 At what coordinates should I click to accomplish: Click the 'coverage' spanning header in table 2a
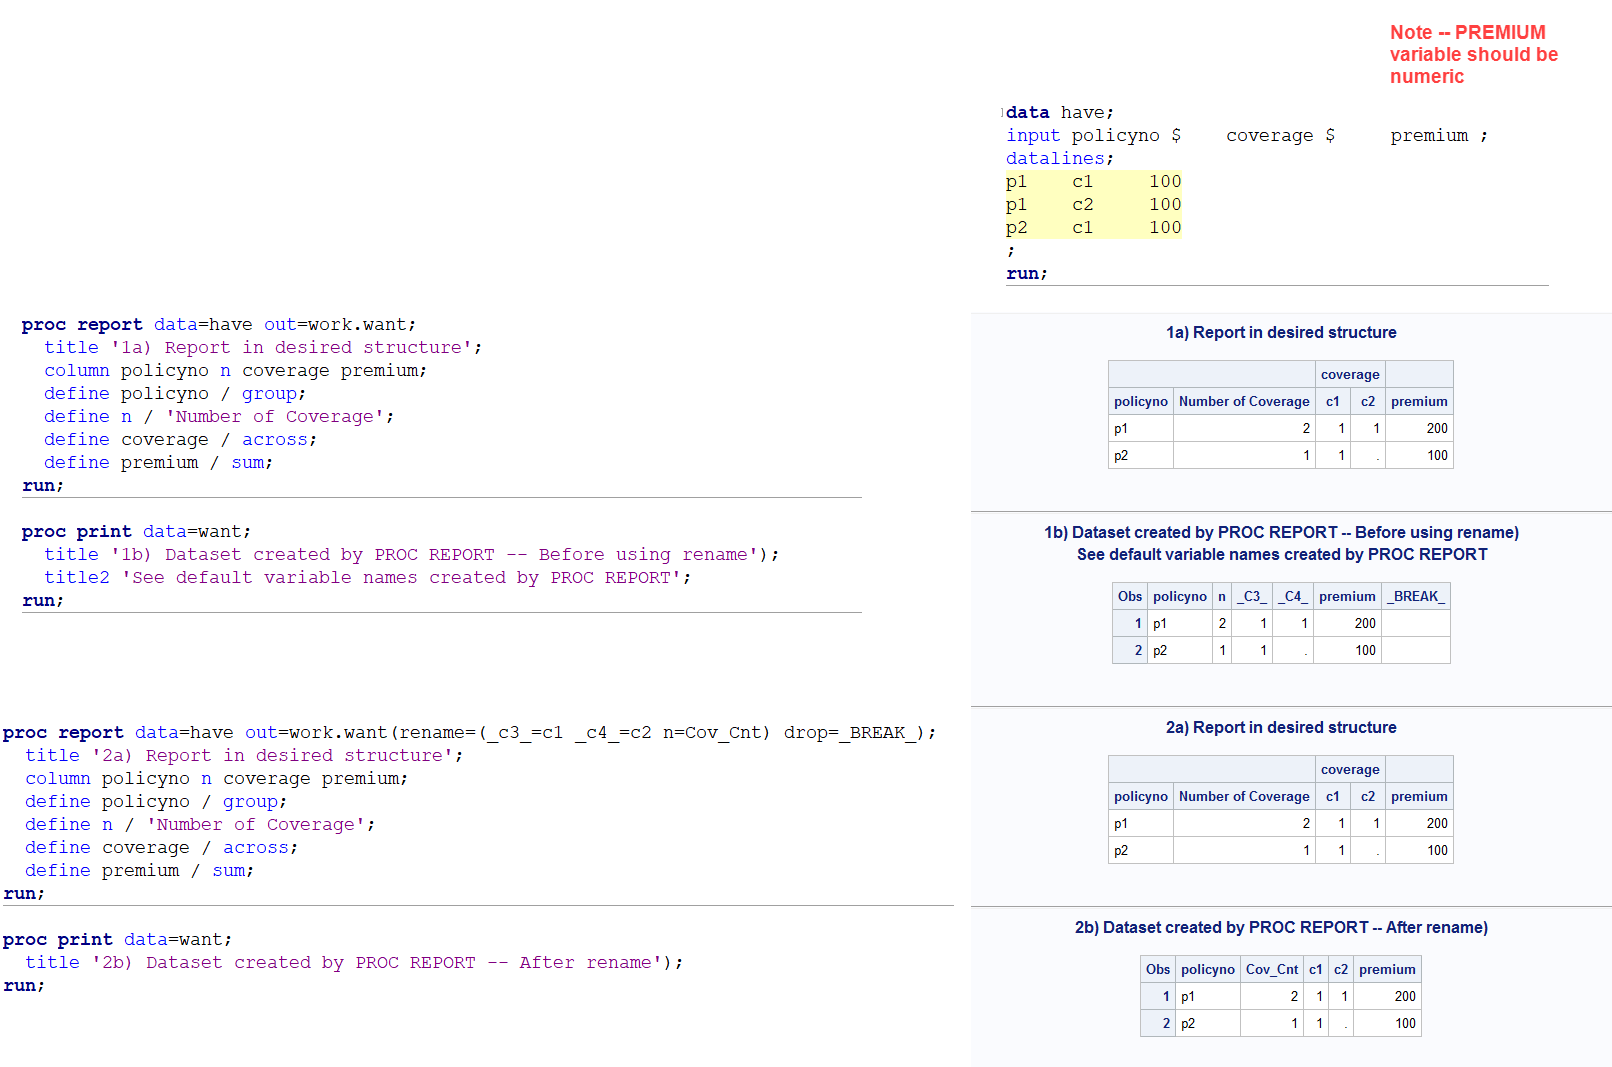1350,769
